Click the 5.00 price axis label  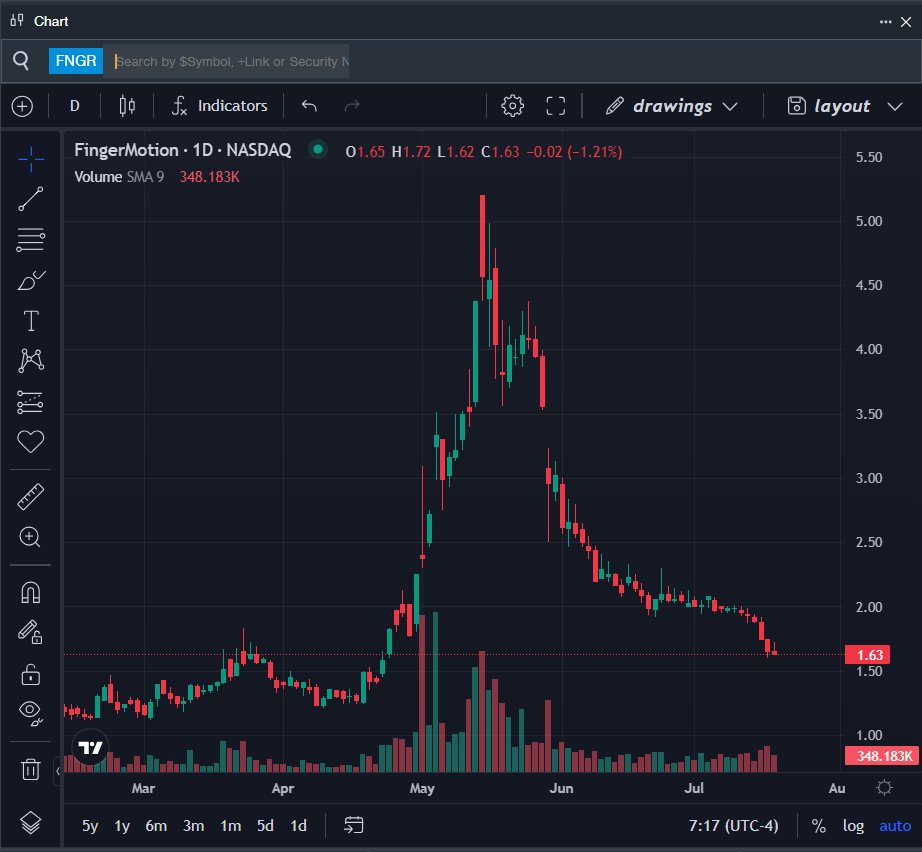[869, 221]
